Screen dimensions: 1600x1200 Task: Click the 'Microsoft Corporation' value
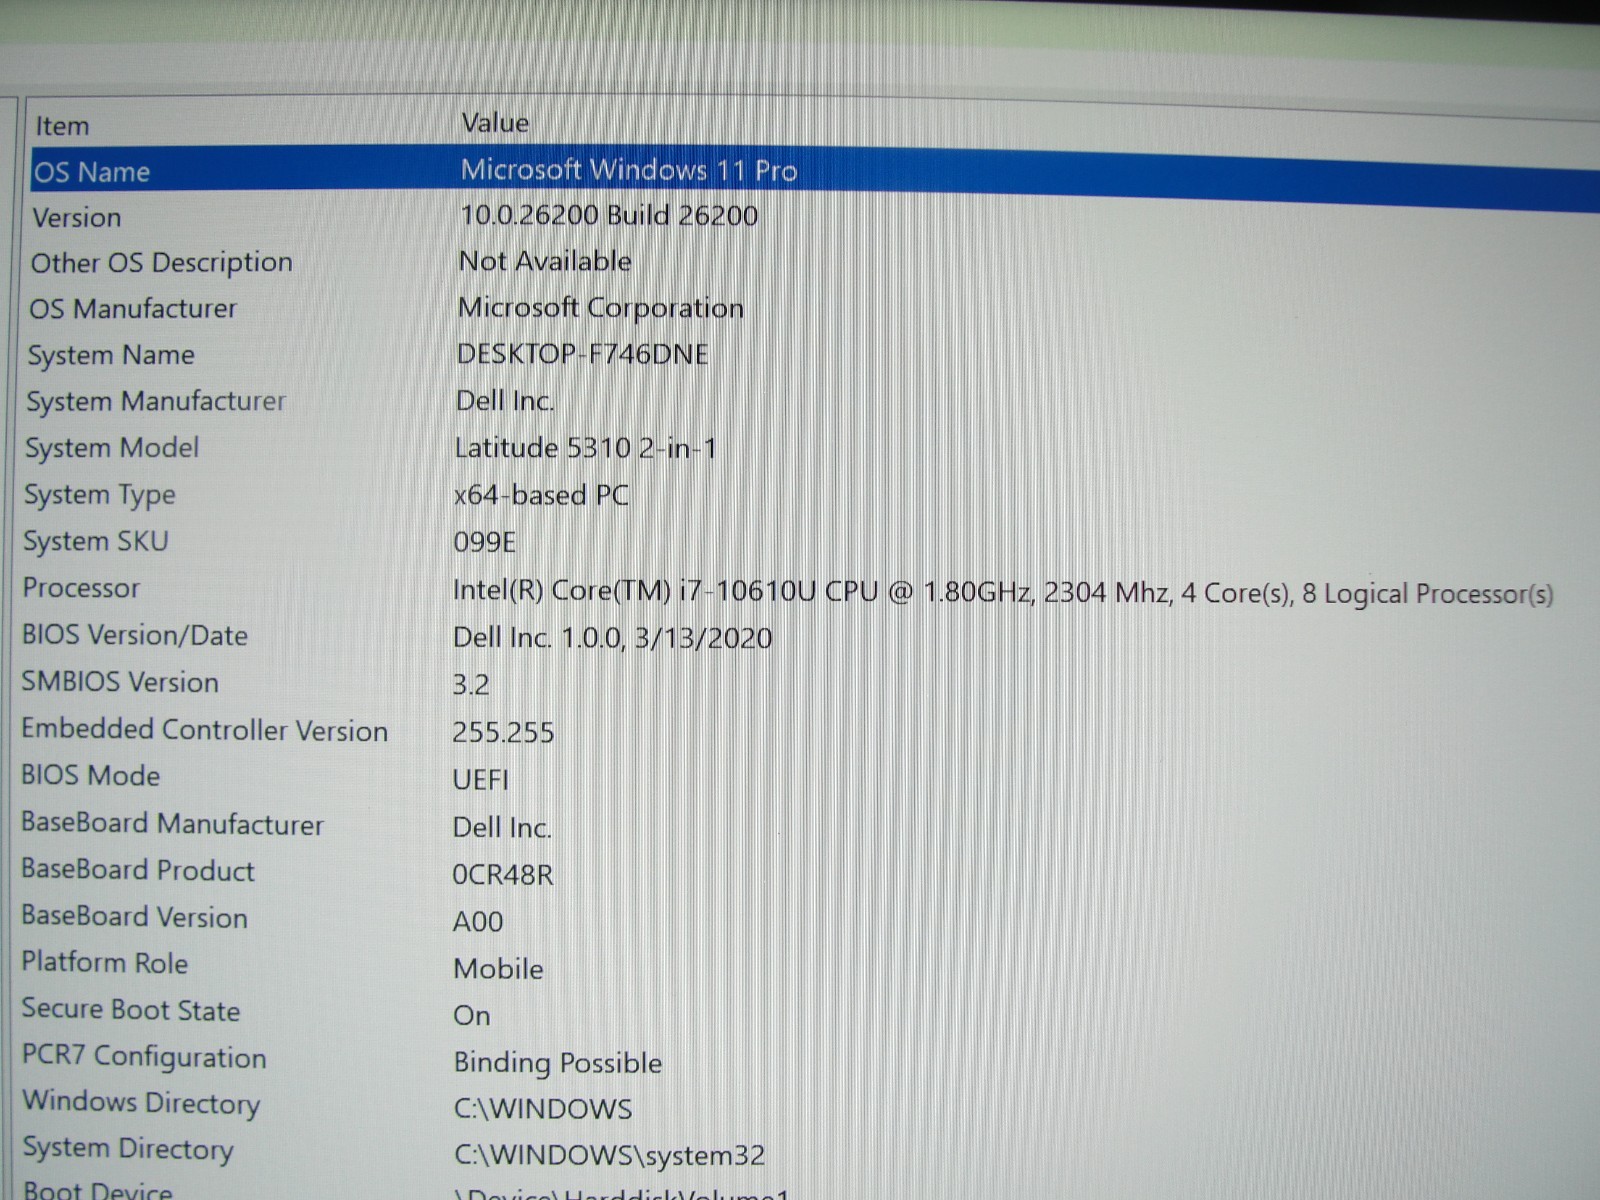coord(601,308)
